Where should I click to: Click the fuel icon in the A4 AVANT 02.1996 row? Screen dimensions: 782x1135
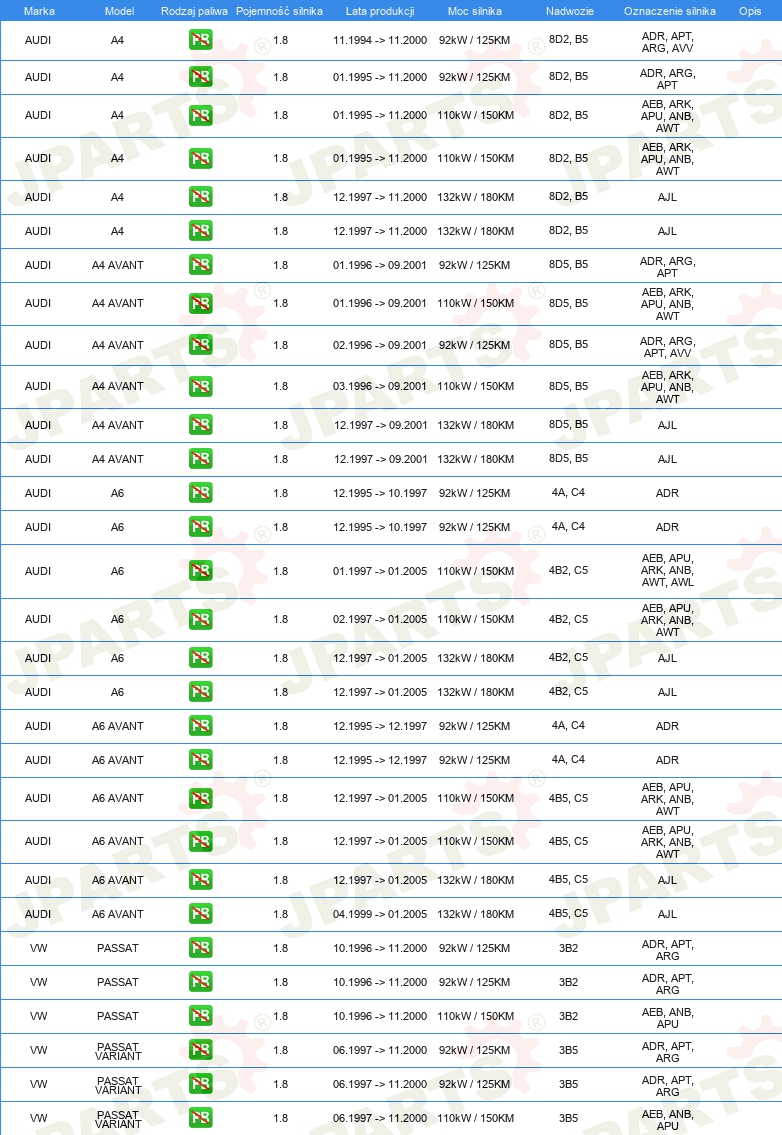(201, 345)
